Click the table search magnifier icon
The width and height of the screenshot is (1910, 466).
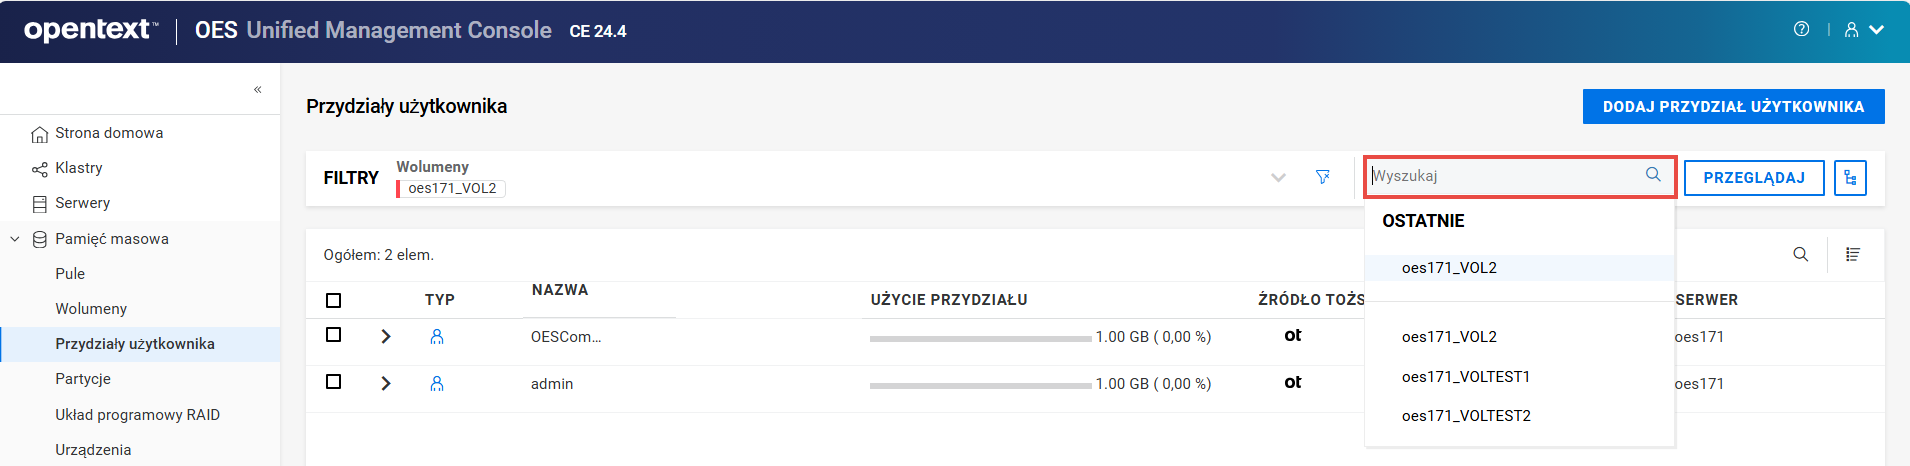click(x=1800, y=255)
